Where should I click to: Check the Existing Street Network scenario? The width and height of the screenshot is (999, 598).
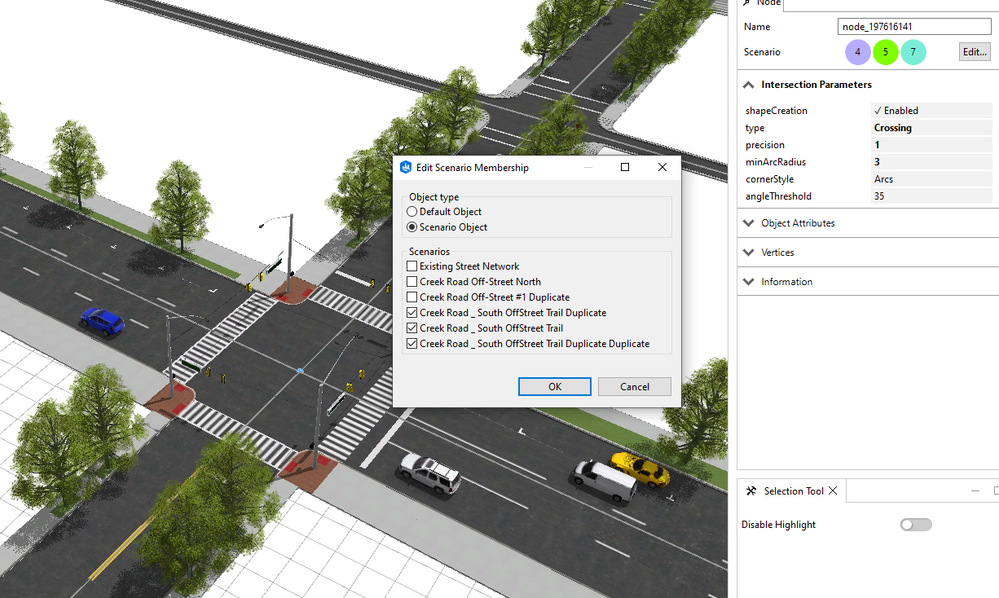pyautogui.click(x=412, y=266)
